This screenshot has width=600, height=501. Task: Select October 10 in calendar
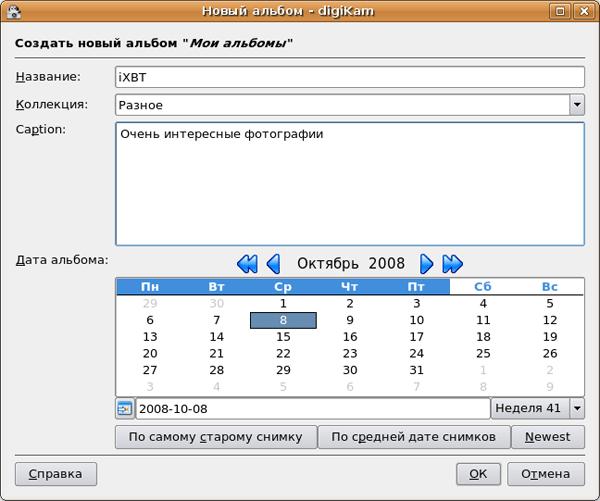[x=416, y=320]
